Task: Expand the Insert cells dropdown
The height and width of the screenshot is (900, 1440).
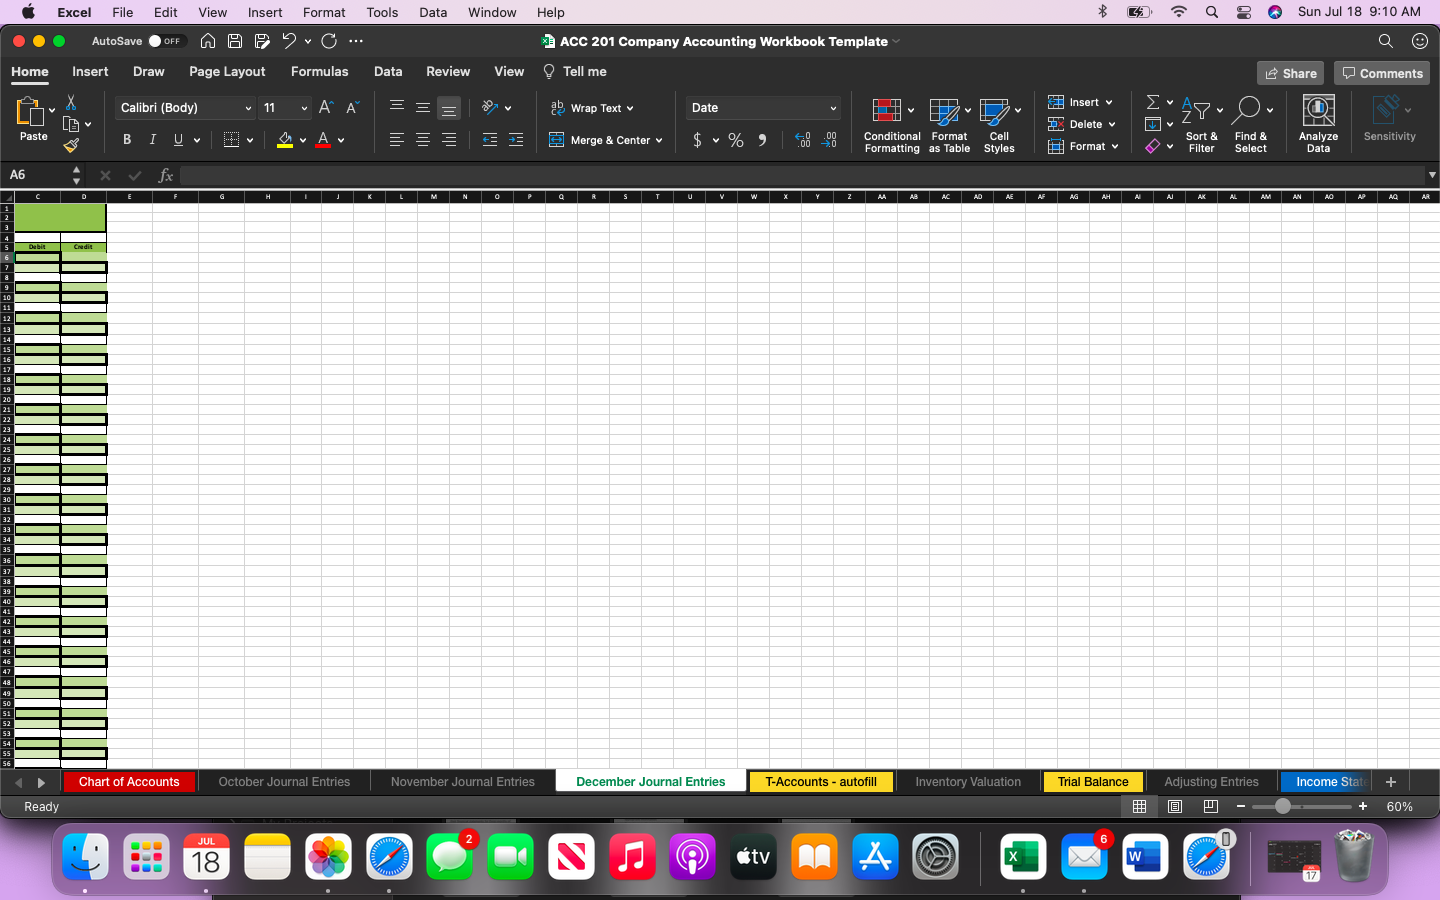Action: [1109, 102]
